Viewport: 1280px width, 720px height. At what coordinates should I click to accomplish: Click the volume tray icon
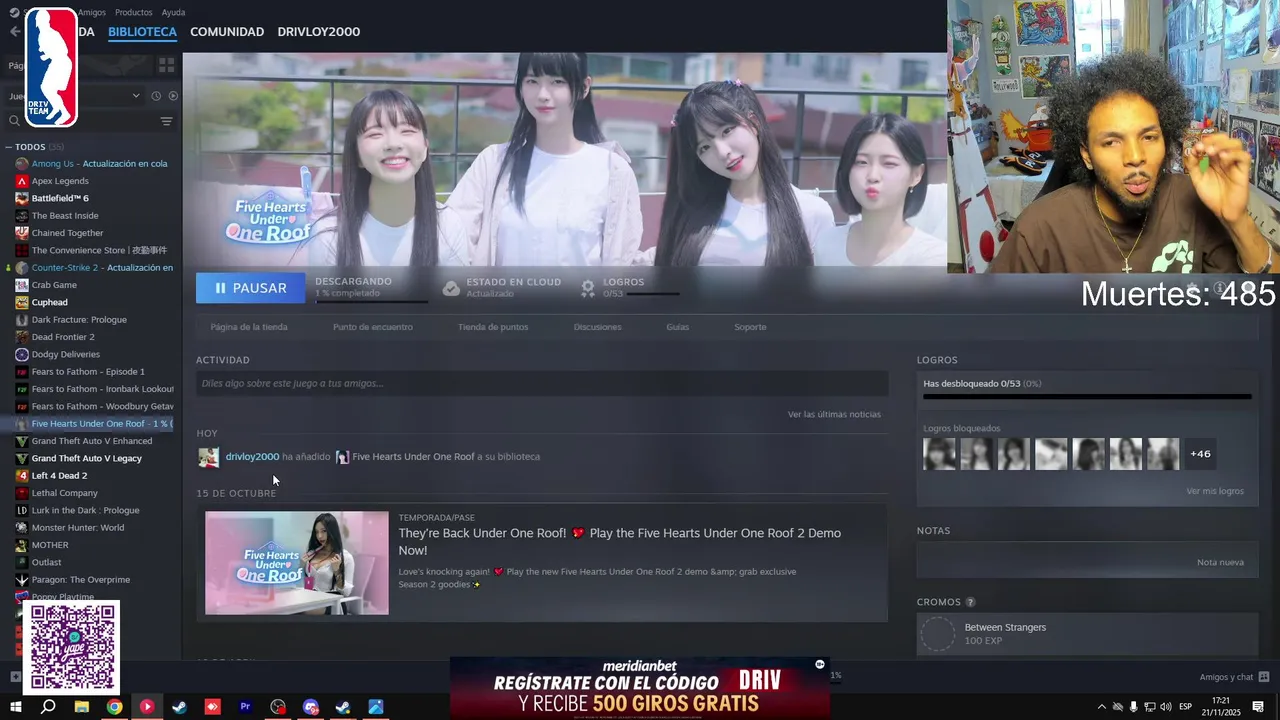1165,707
